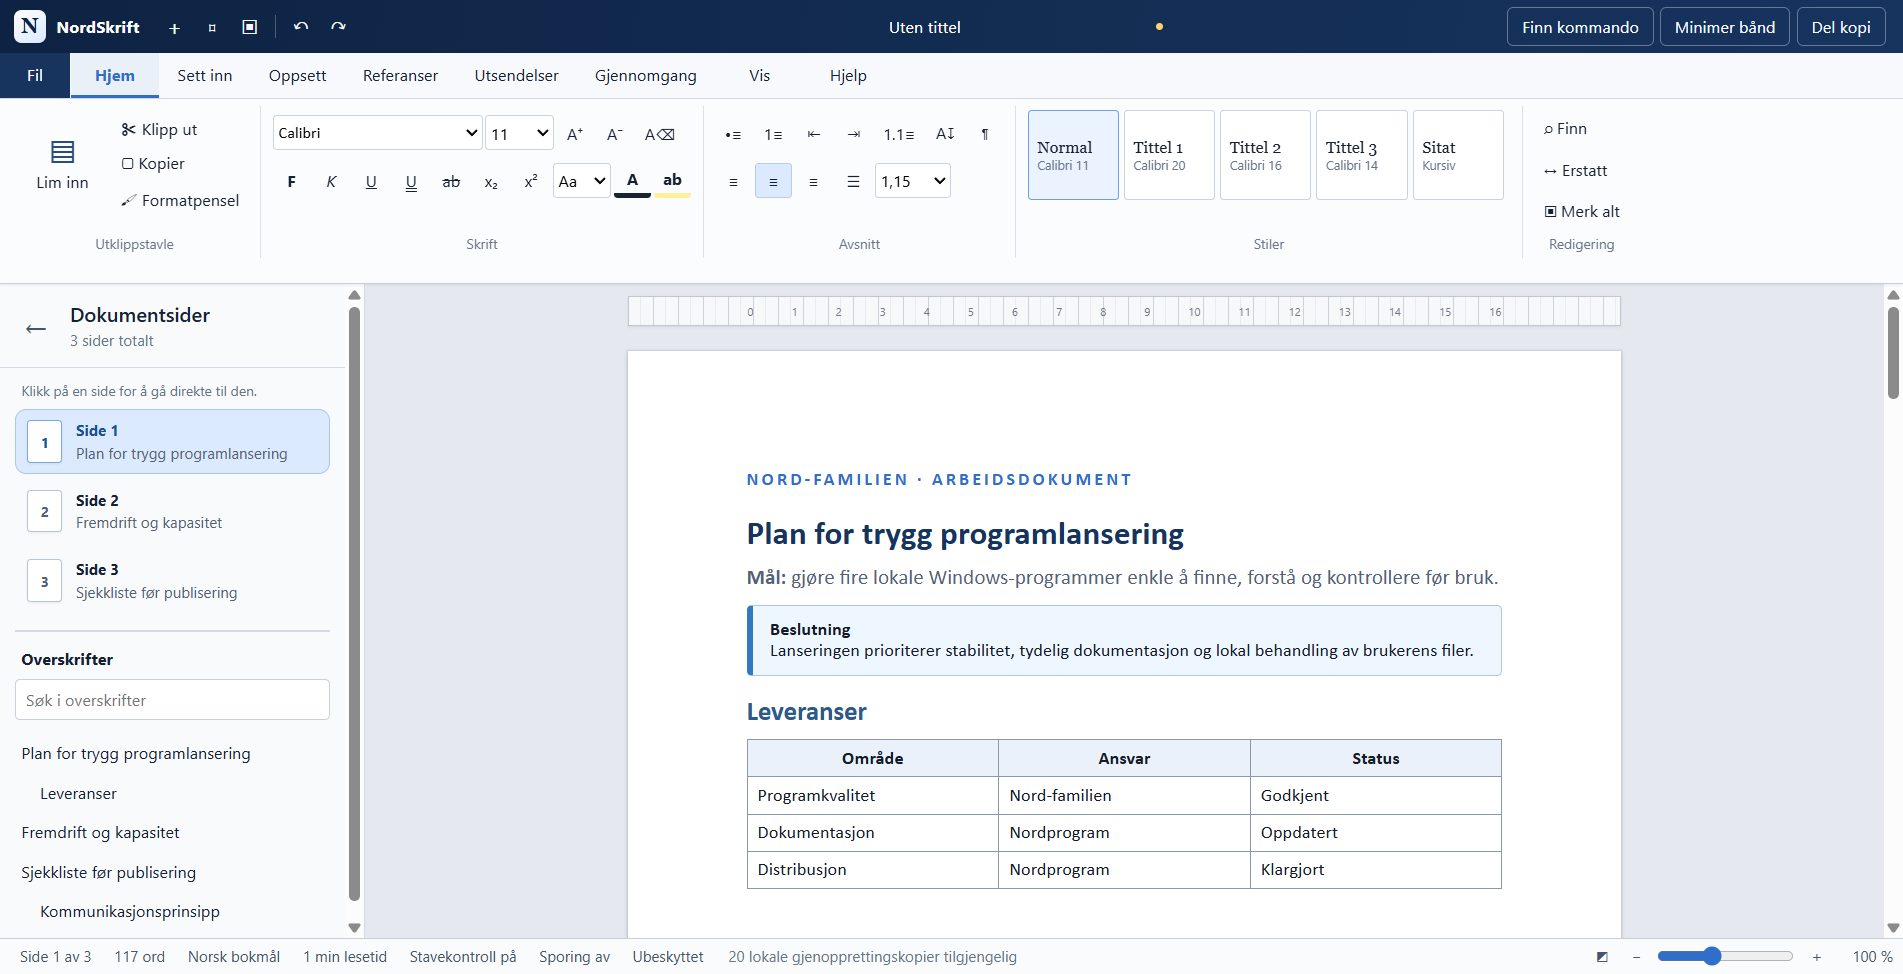Click the increase font size icon
The height and width of the screenshot is (974, 1903).
pyautogui.click(x=575, y=134)
